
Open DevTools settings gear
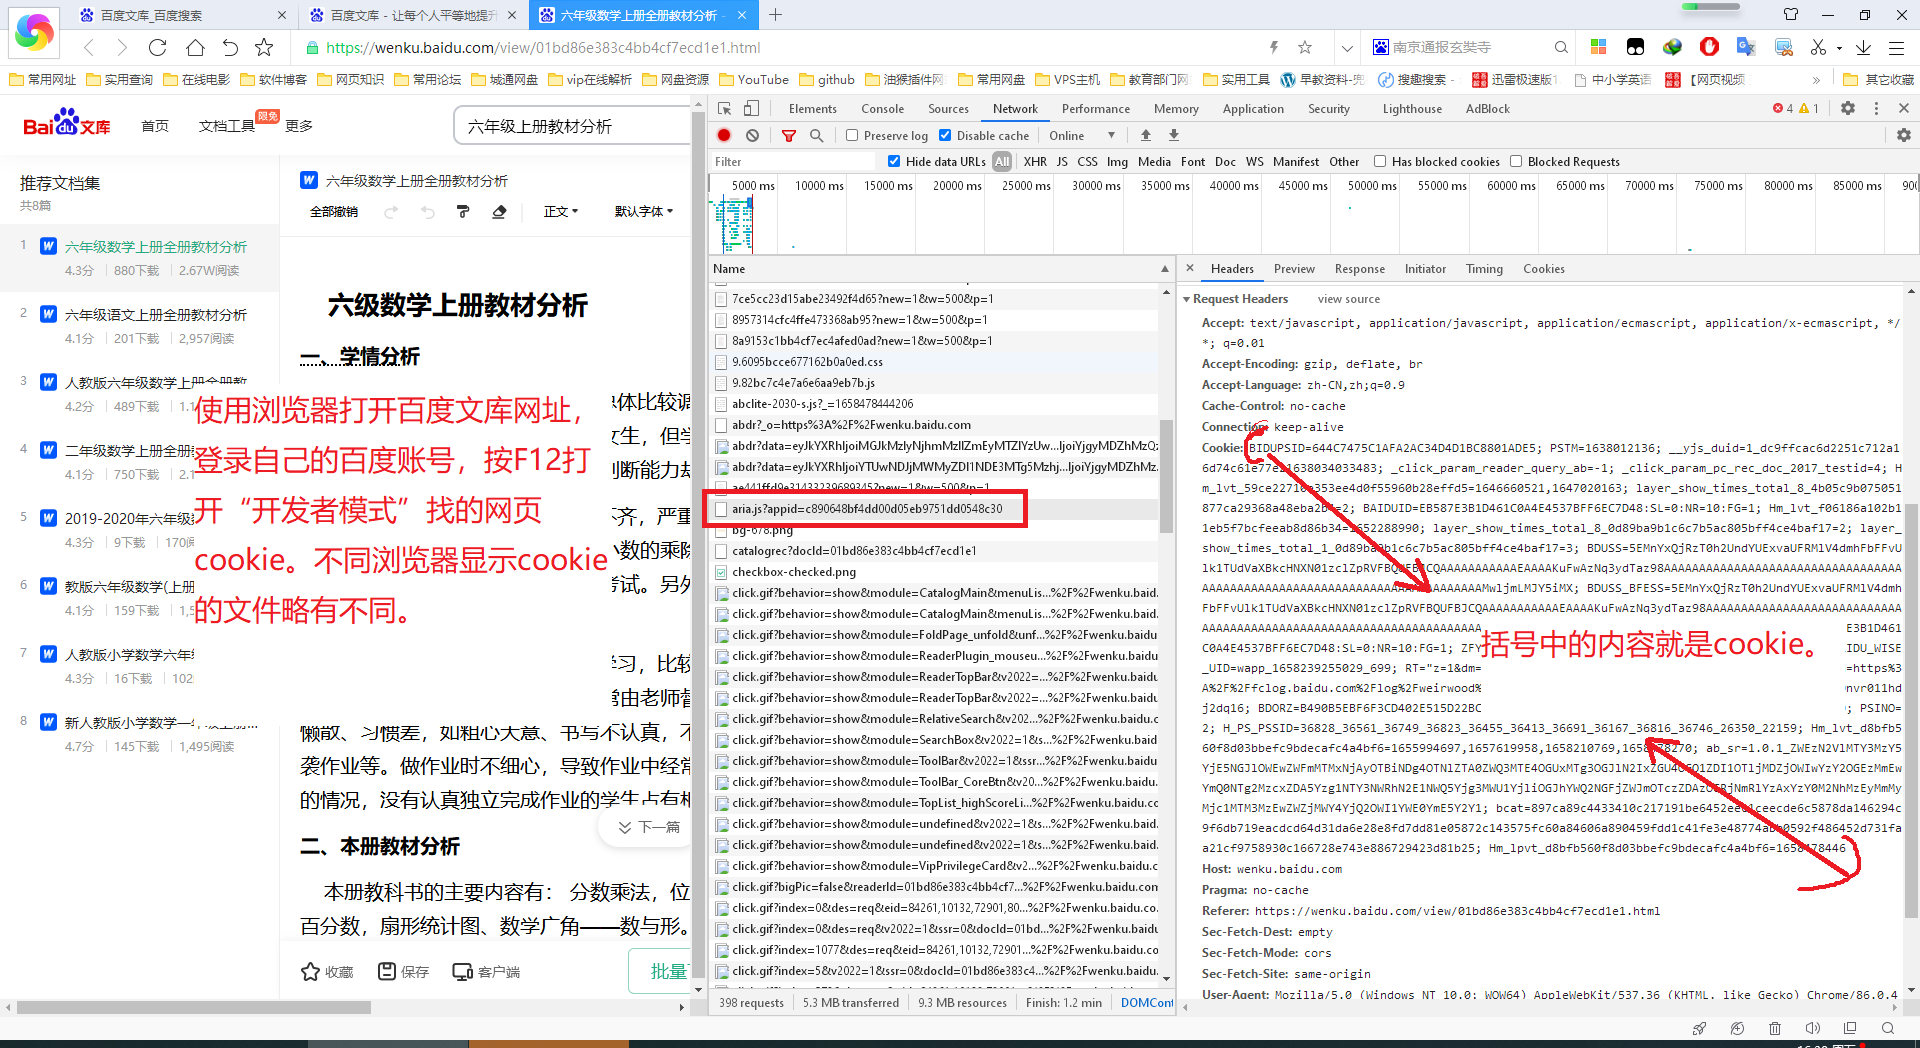click(x=1848, y=109)
